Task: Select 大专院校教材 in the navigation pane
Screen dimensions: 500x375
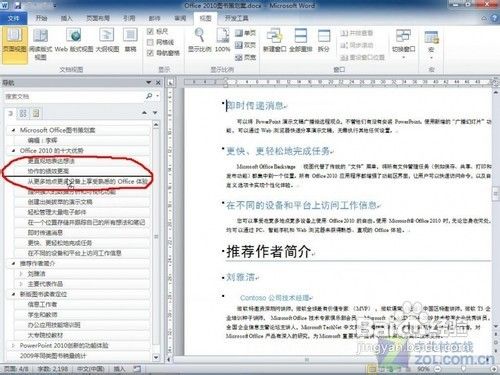Action: [x=45, y=335]
